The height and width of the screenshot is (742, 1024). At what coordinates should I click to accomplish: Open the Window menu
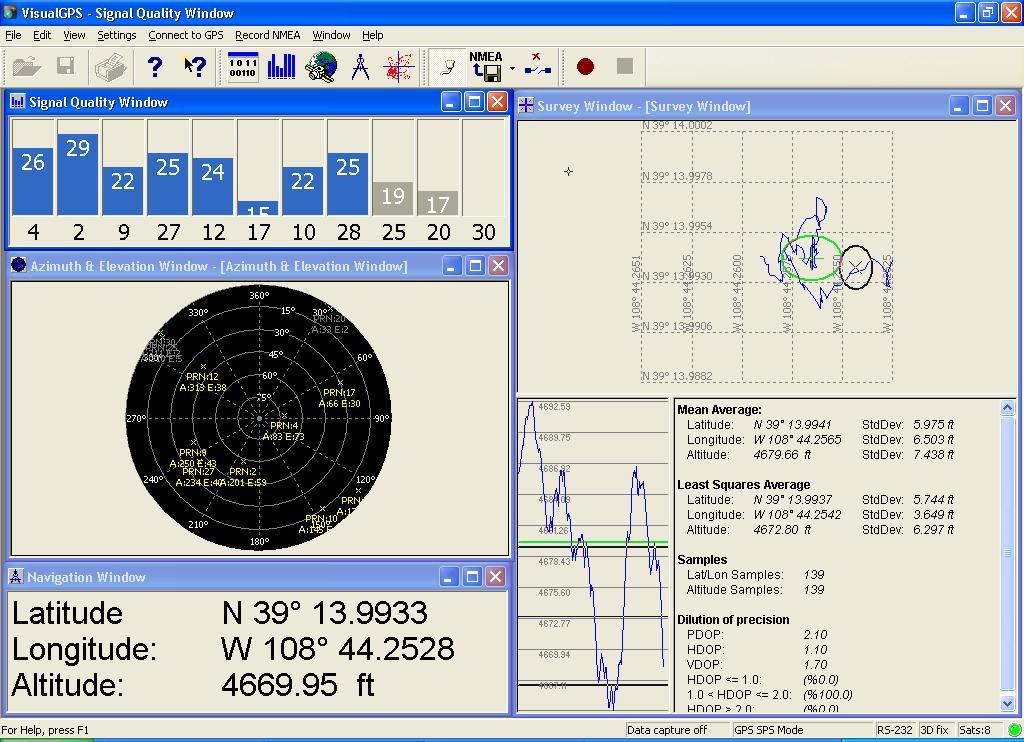(x=331, y=35)
